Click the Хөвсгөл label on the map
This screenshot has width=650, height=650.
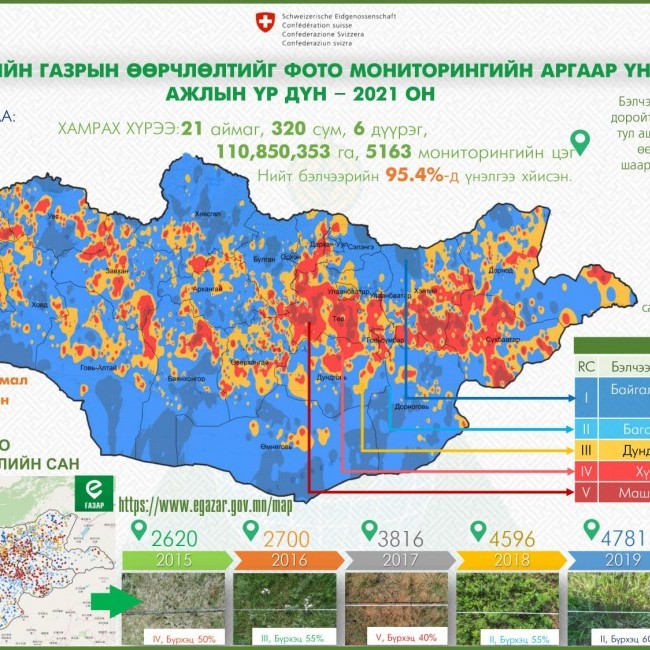(208, 214)
